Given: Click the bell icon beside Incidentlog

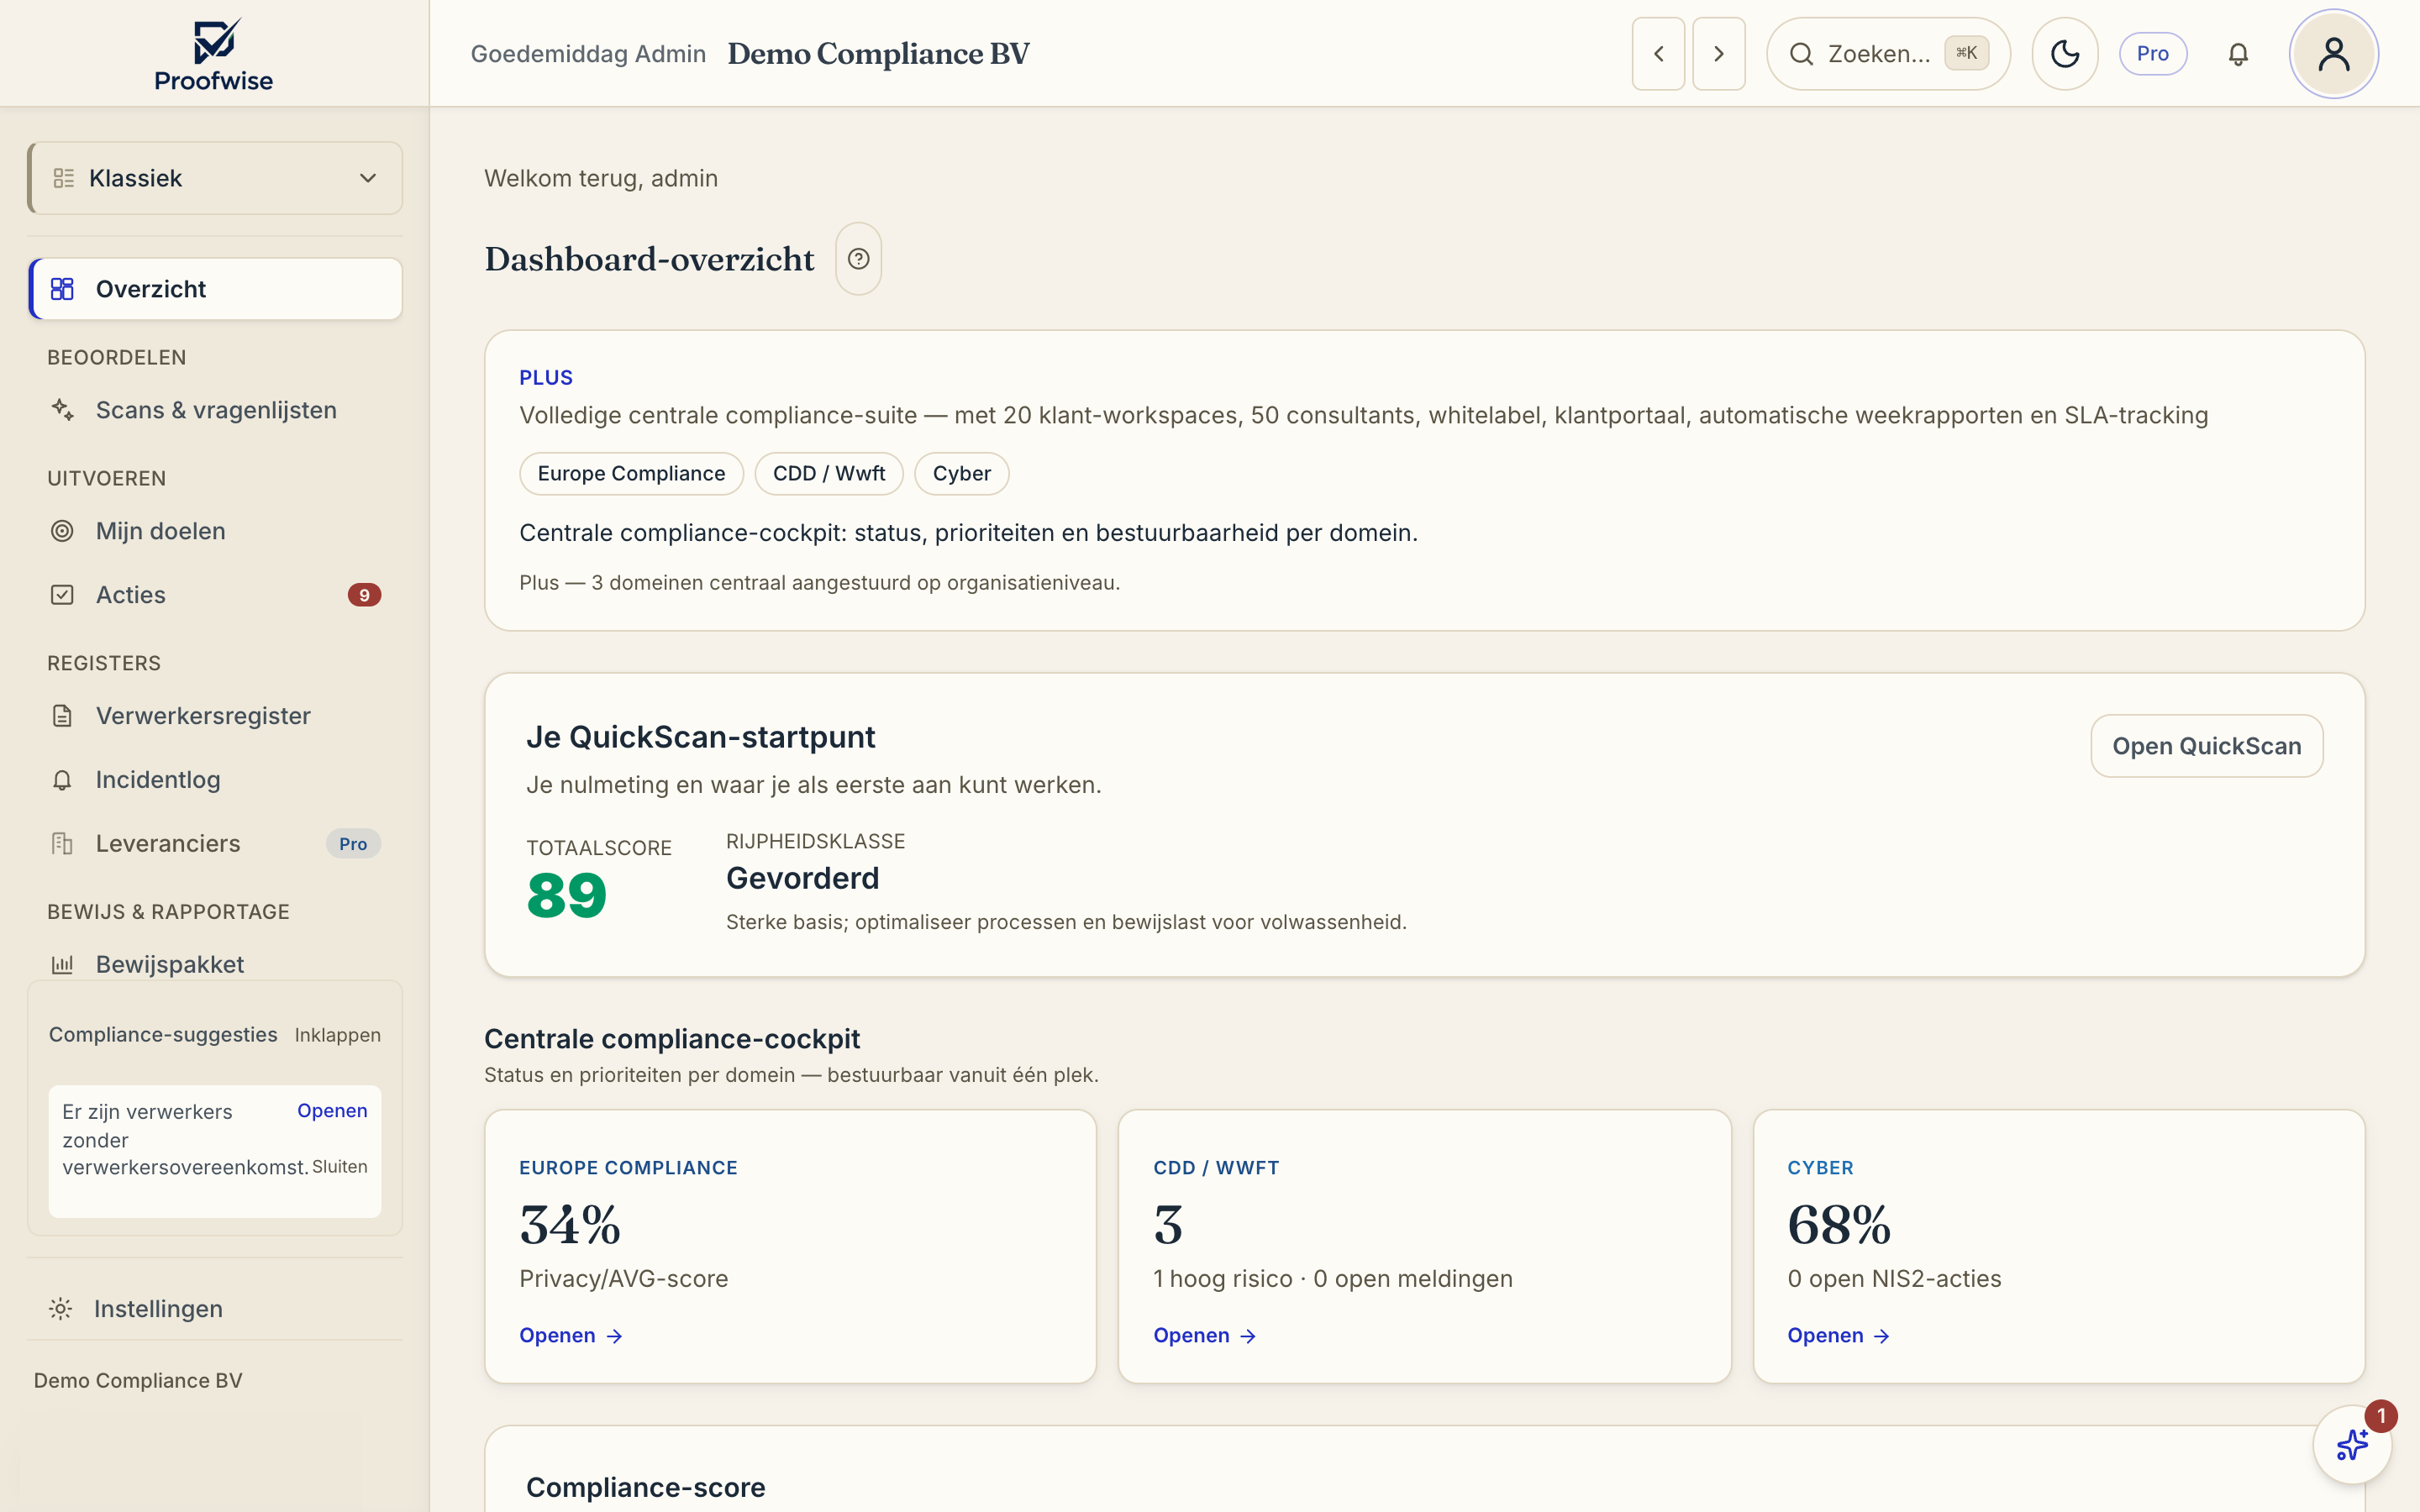Looking at the screenshot, I should [62, 780].
